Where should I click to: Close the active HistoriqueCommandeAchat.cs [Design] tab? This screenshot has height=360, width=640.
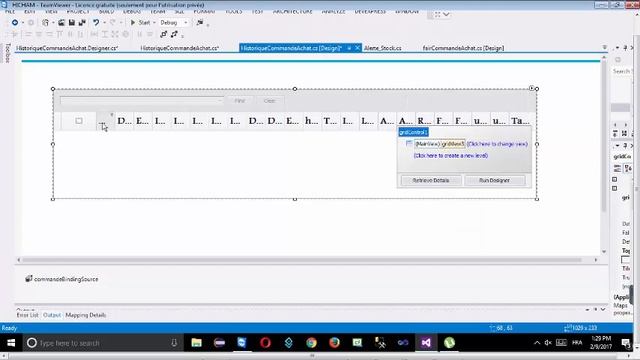tap(357, 48)
